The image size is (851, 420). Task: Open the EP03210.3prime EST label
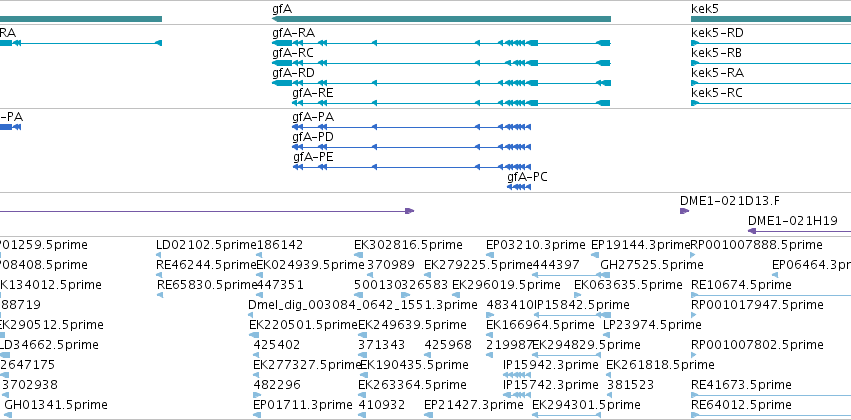[x=536, y=245]
